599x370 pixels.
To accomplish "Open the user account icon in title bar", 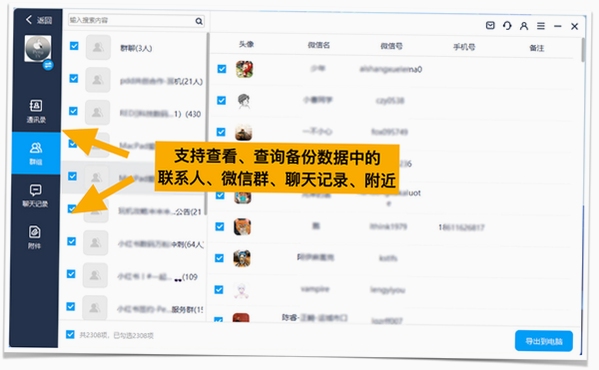I will pos(524,26).
